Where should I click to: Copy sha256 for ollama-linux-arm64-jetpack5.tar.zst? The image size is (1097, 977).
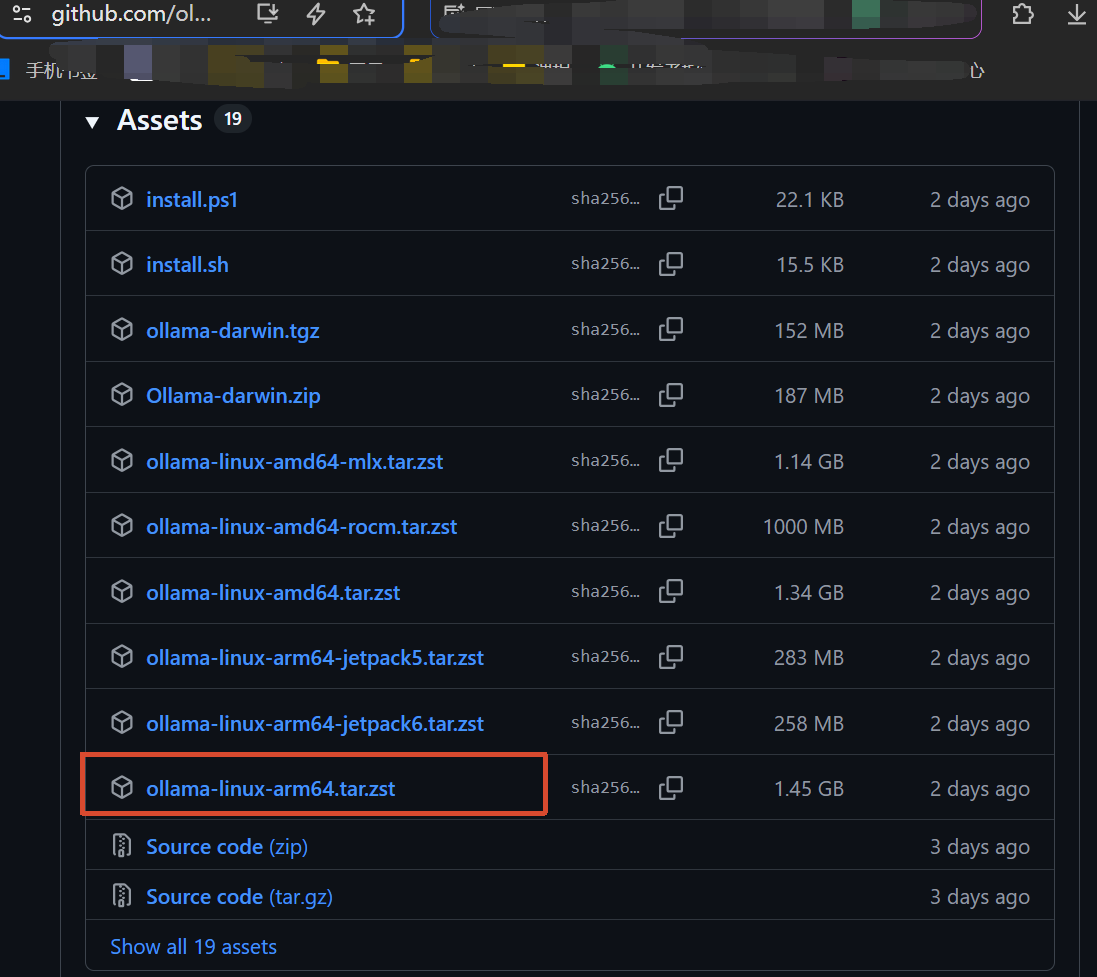pyautogui.click(x=671, y=656)
